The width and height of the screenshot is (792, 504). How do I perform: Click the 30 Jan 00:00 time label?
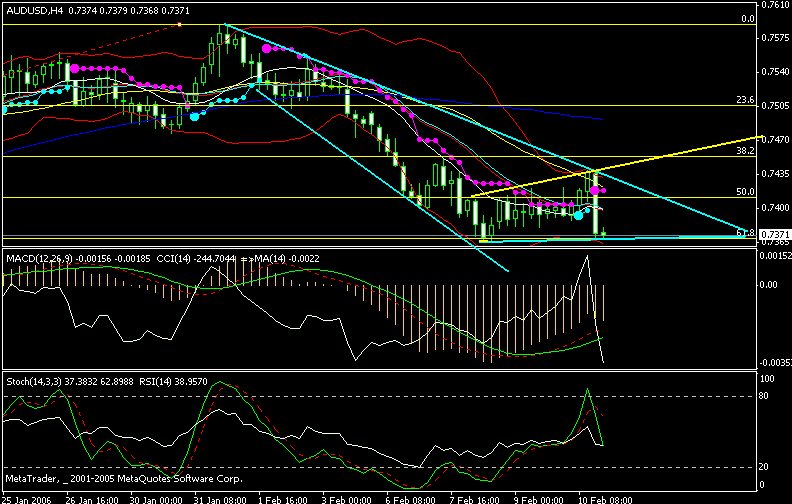pos(156,500)
